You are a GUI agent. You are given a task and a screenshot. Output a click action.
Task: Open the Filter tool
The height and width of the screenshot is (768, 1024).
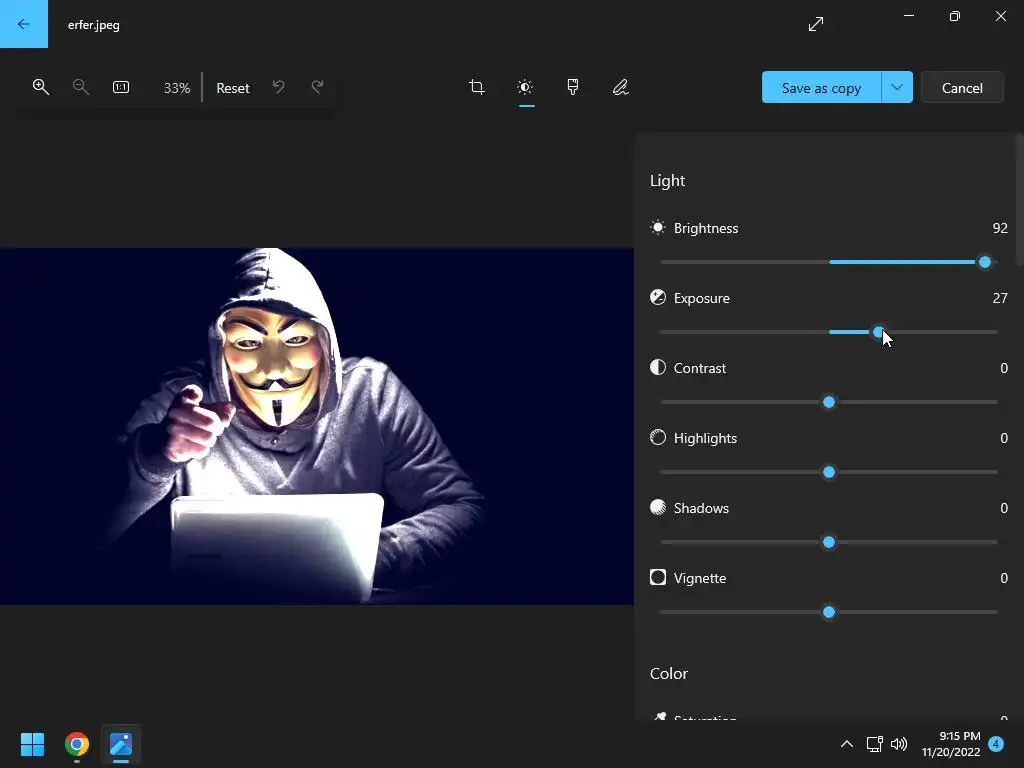573,87
